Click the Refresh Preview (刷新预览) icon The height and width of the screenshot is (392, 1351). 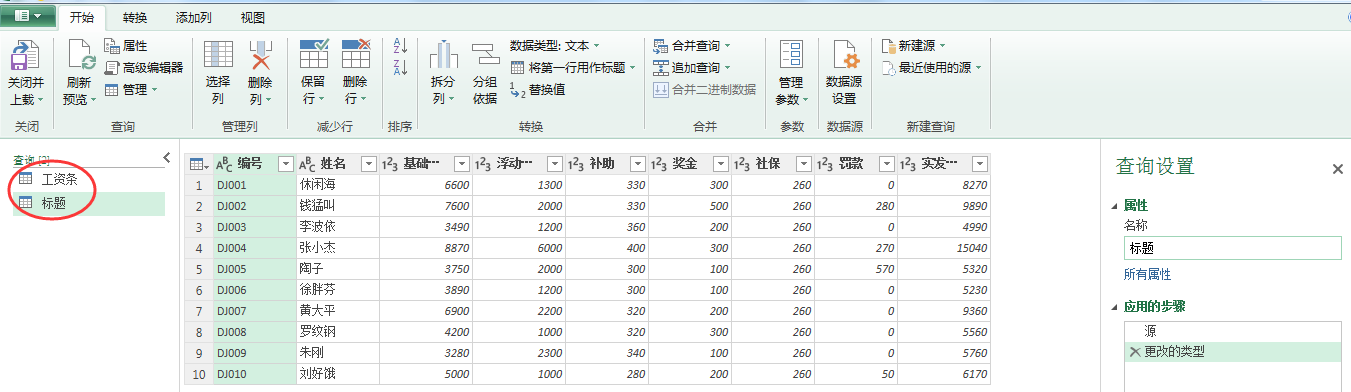81,56
